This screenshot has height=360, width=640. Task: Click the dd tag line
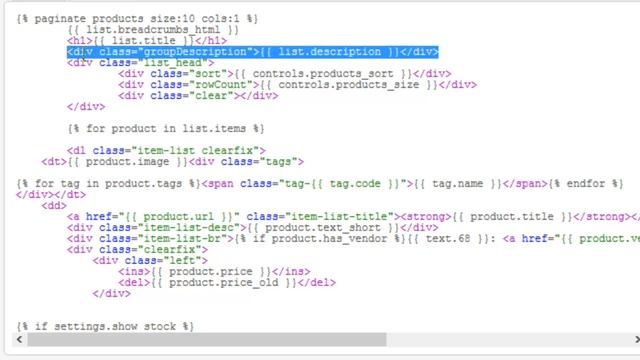[54, 206]
